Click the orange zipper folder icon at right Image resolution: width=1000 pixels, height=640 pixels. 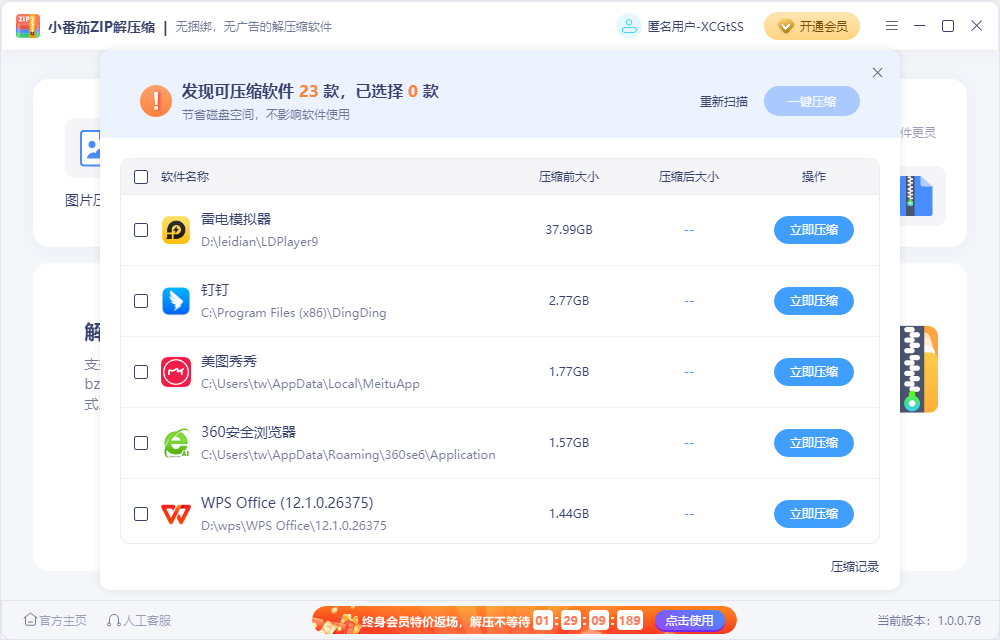tap(918, 369)
